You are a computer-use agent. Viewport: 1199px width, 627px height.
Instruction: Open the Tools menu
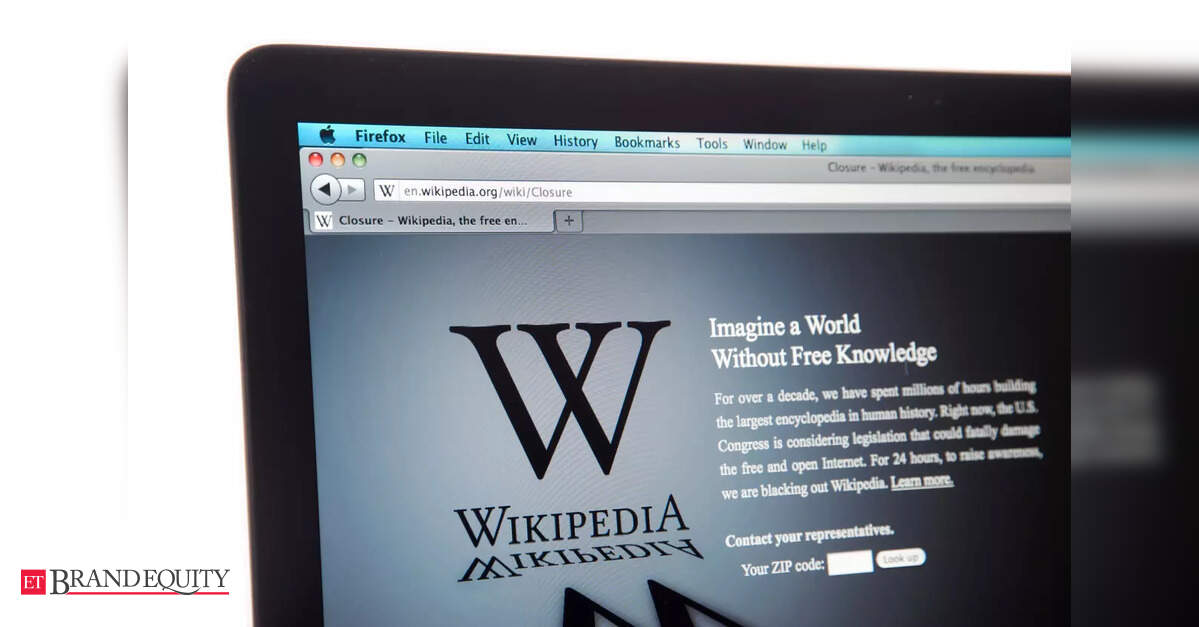711,144
